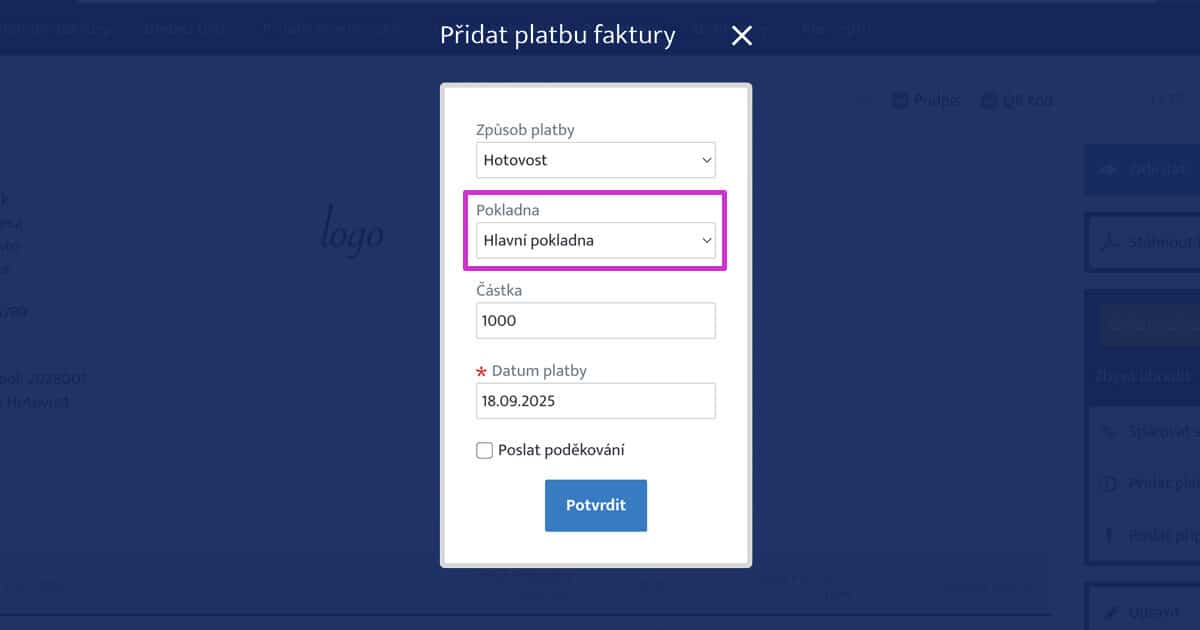Focus the Datum platby date field

pos(596,401)
